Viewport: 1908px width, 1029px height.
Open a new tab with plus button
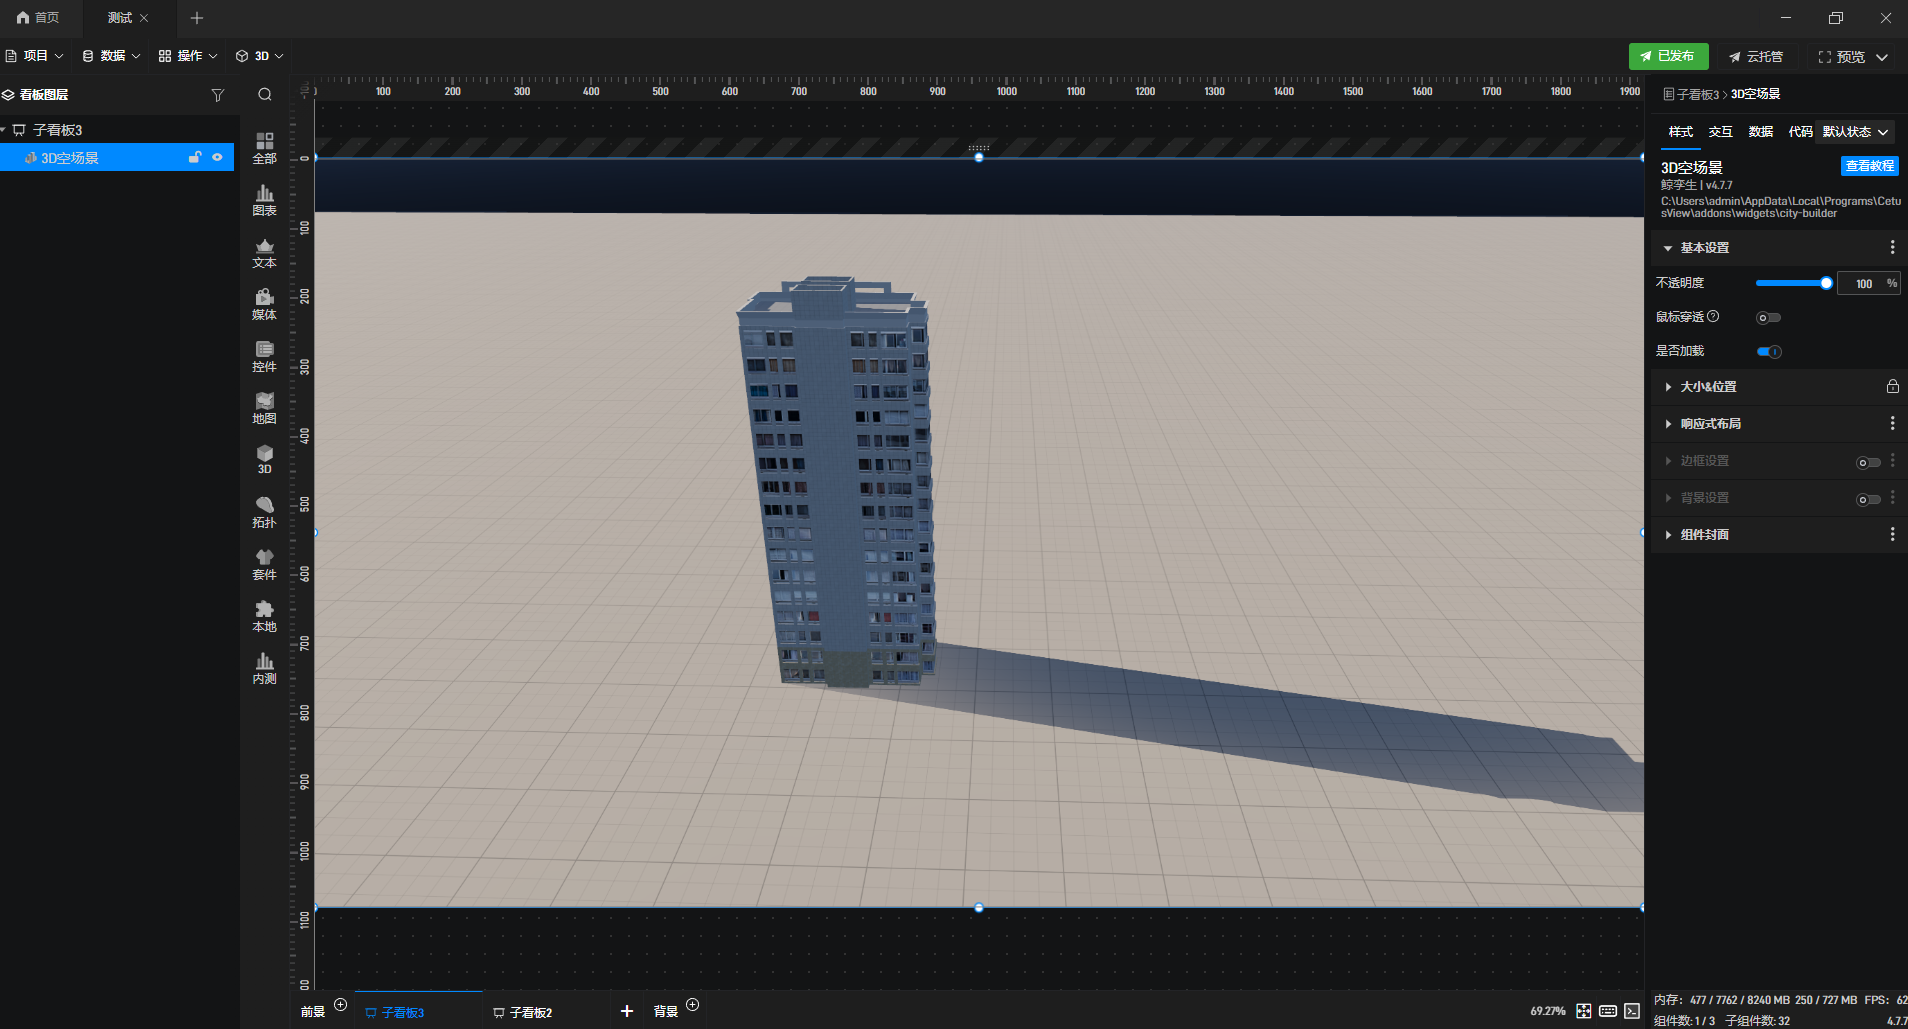point(196,18)
